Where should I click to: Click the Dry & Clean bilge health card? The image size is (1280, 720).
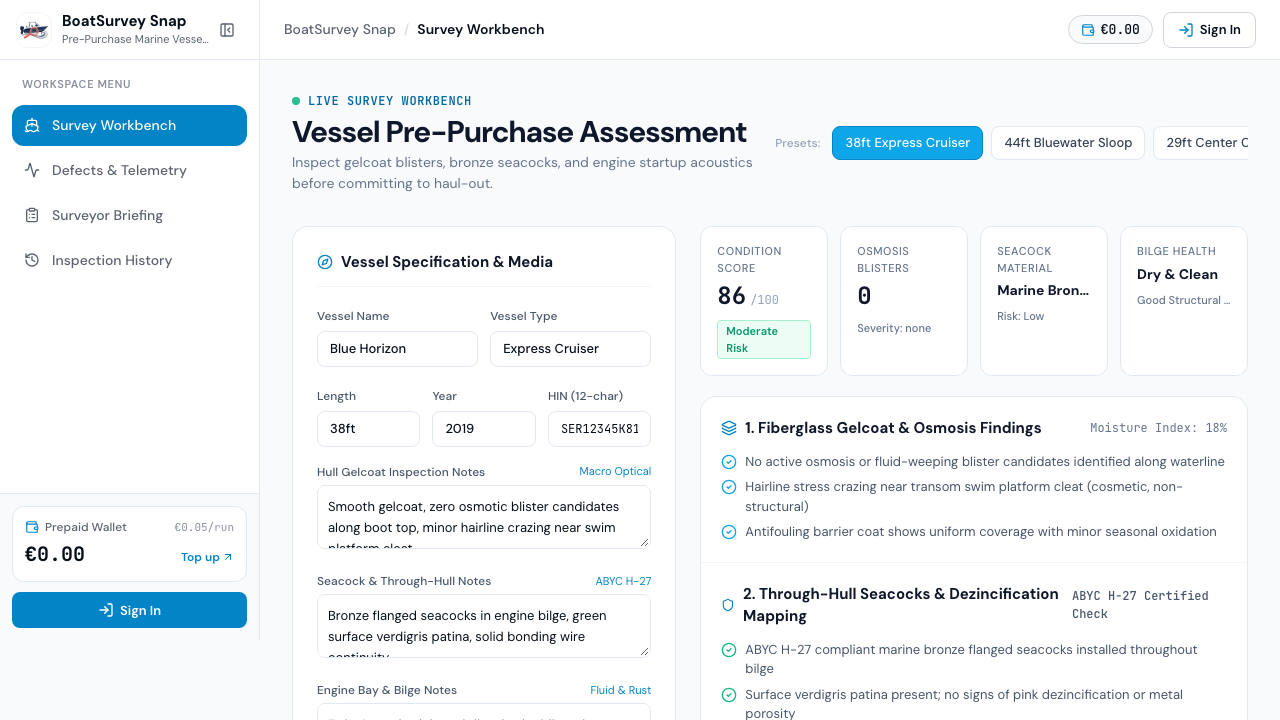(x=1184, y=301)
